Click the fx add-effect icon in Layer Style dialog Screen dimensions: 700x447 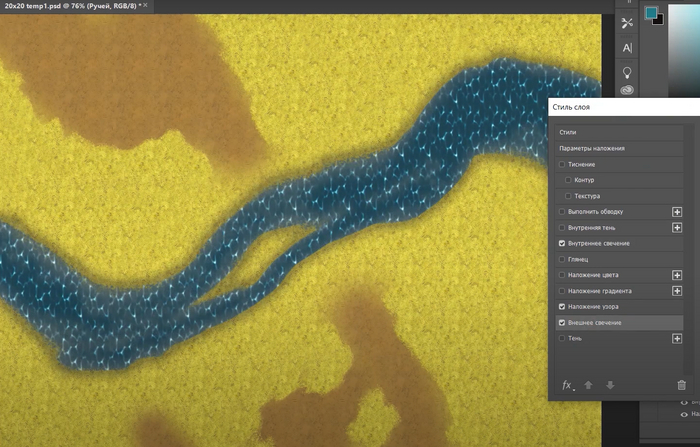[x=567, y=385]
